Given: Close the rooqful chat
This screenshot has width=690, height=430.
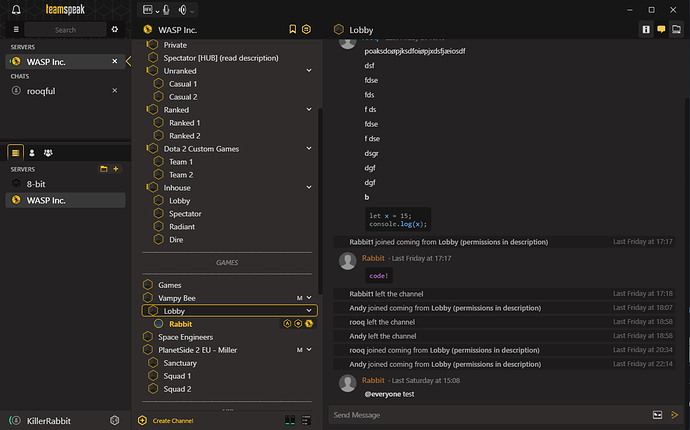Looking at the screenshot, I should 115,91.
